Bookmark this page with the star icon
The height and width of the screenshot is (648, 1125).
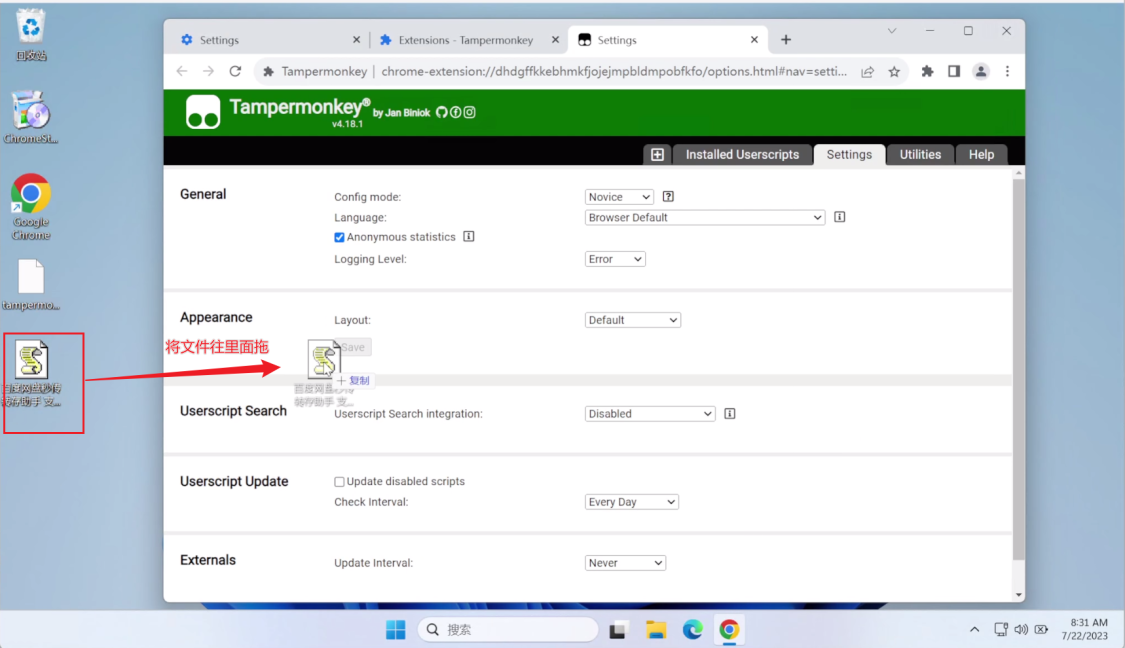(x=894, y=71)
